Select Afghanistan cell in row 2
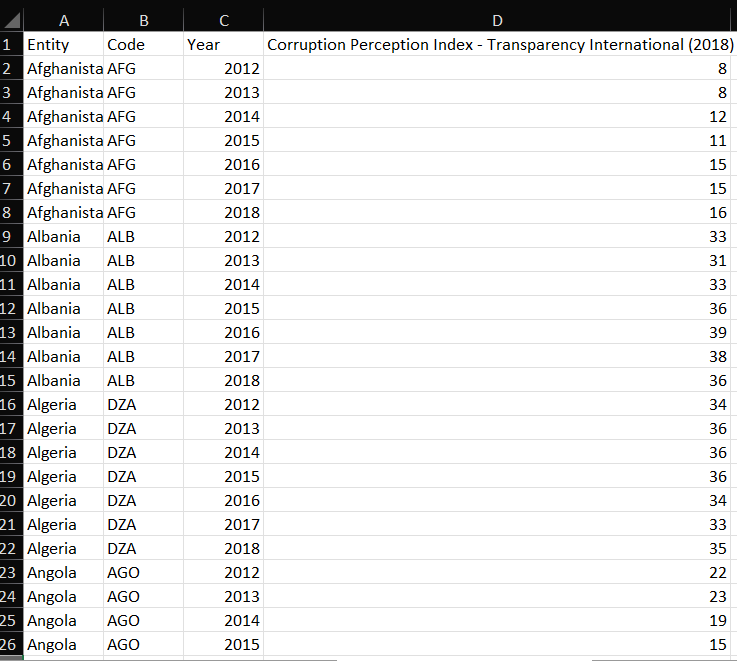This screenshot has width=737, height=661. (x=63, y=68)
